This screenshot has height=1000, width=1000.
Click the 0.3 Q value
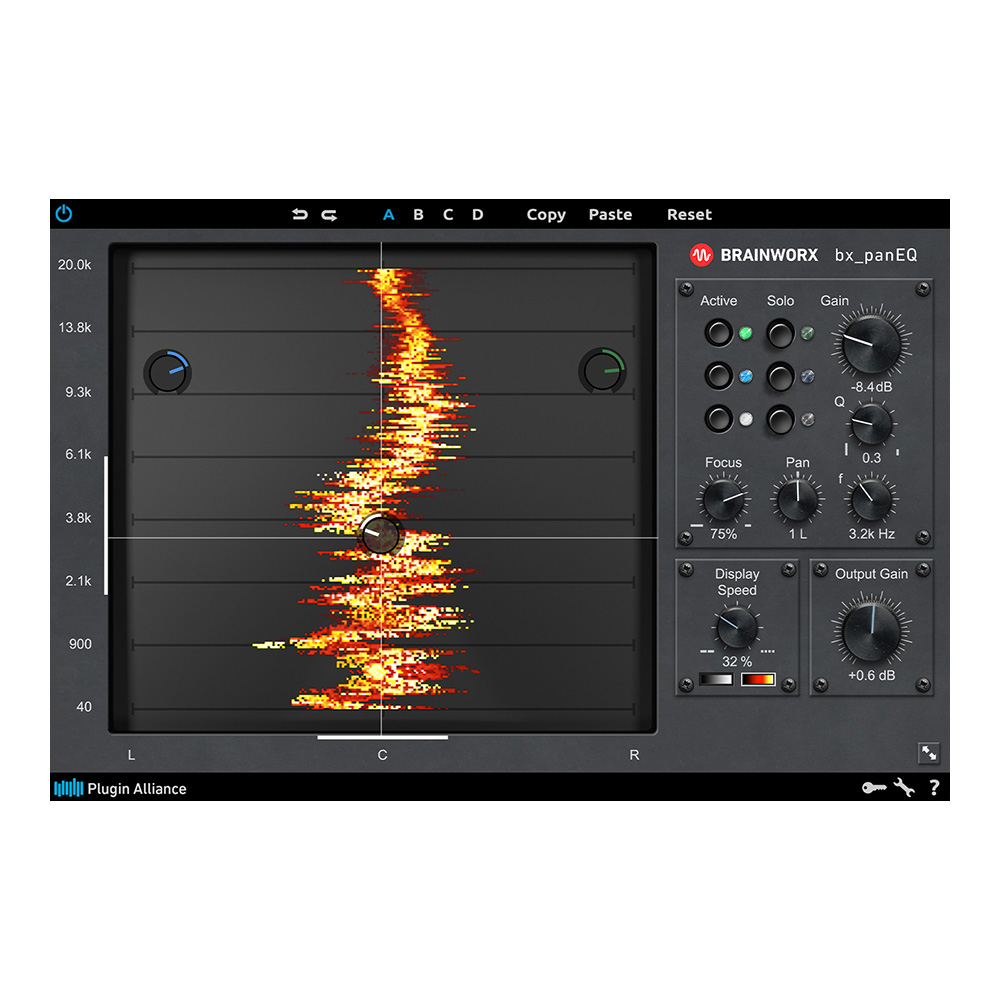click(x=872, y=458)
